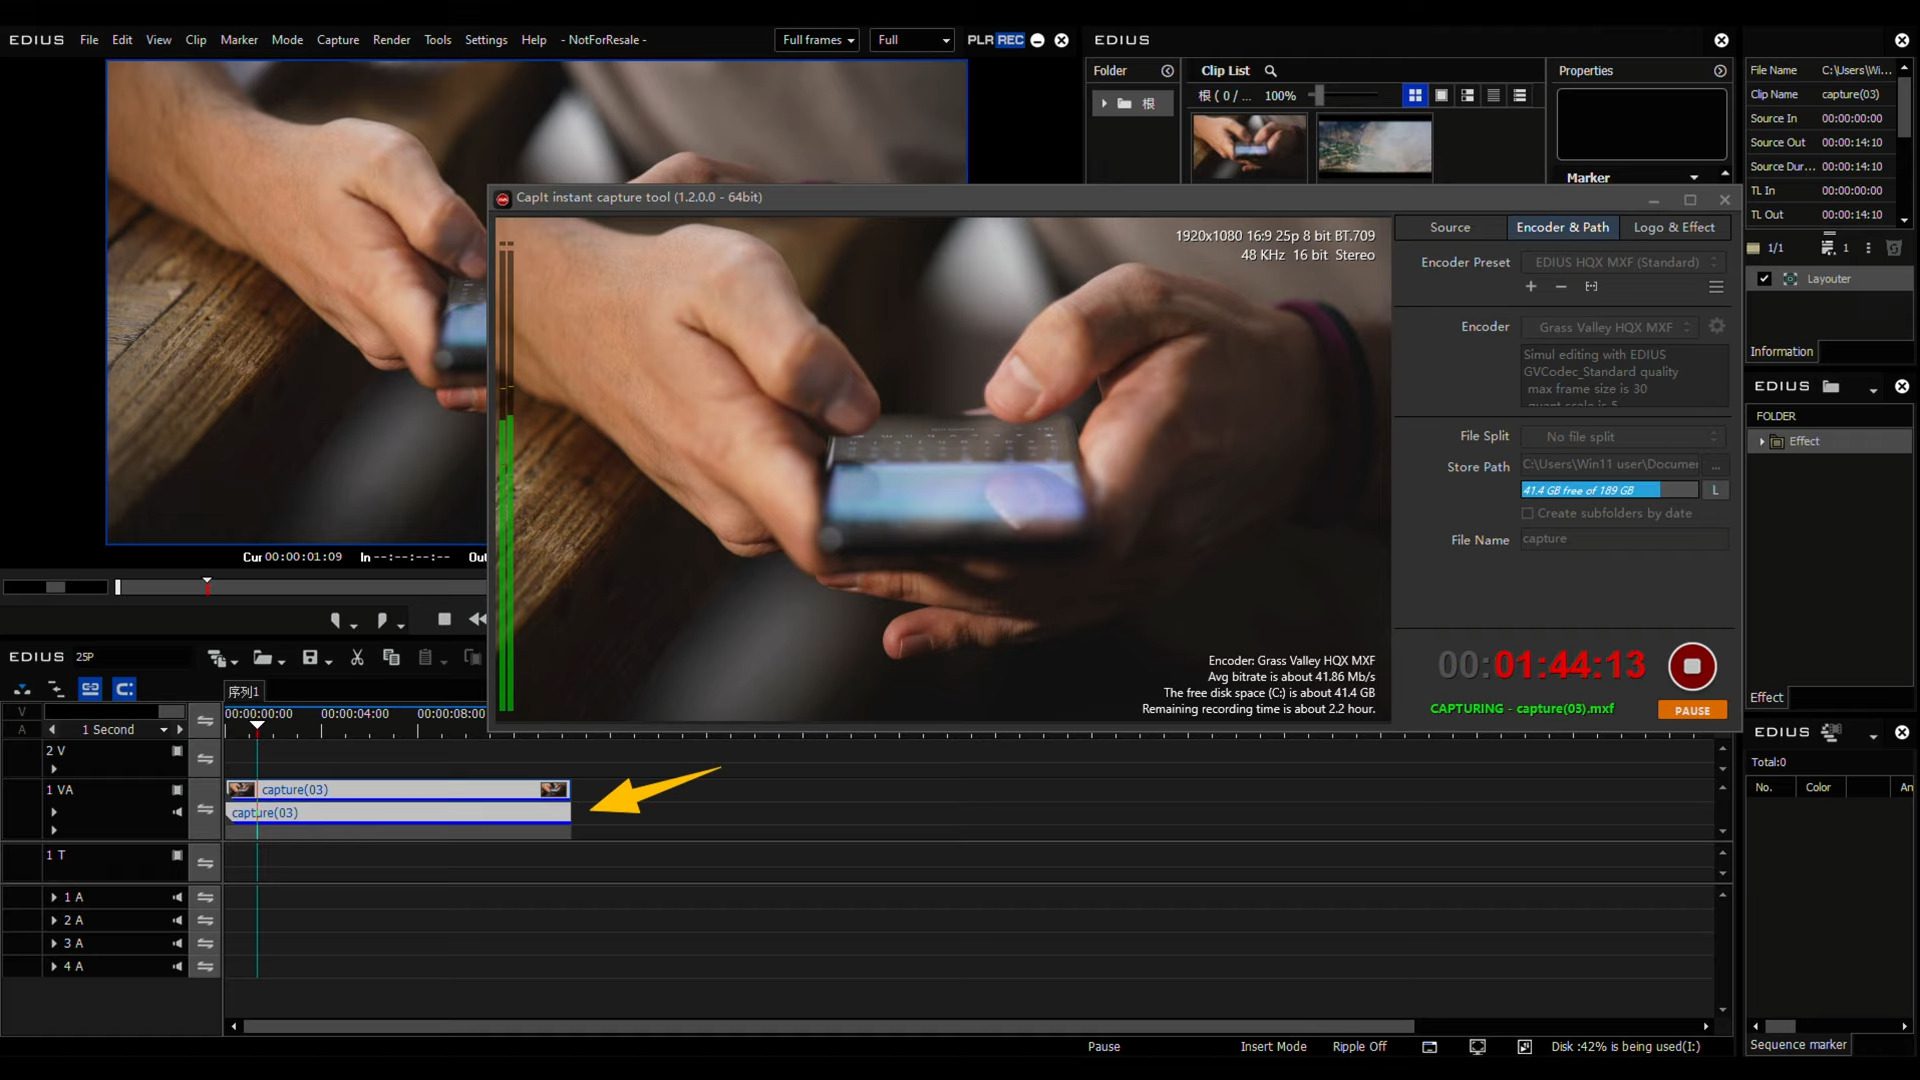Viewport: 1920px width, 1080px height.
Task: Select the Save project icon
Action: (x=311, y=658)
